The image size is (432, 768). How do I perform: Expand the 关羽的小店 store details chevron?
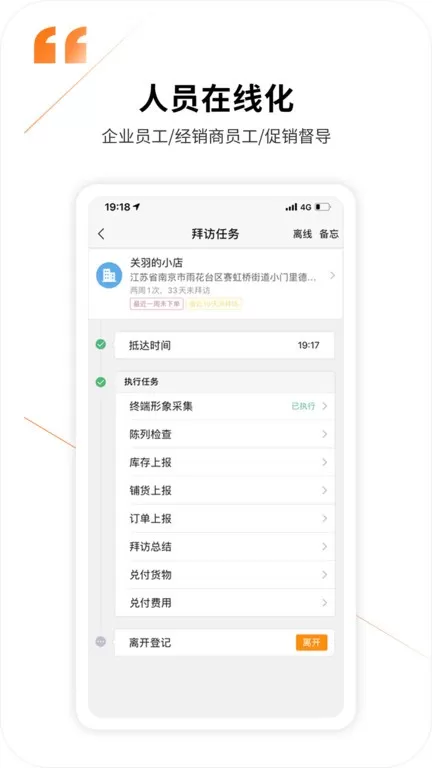coord(333,275)
